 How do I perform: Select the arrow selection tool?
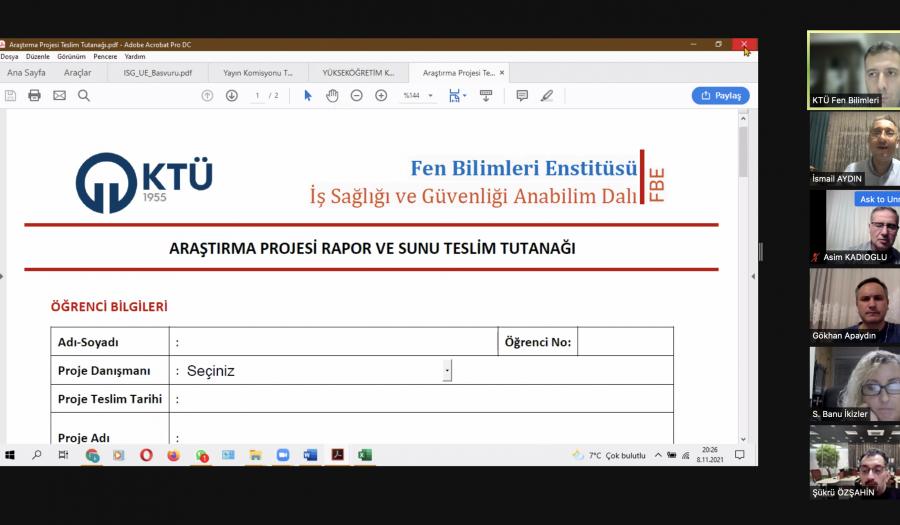click(x=308, y=96)
